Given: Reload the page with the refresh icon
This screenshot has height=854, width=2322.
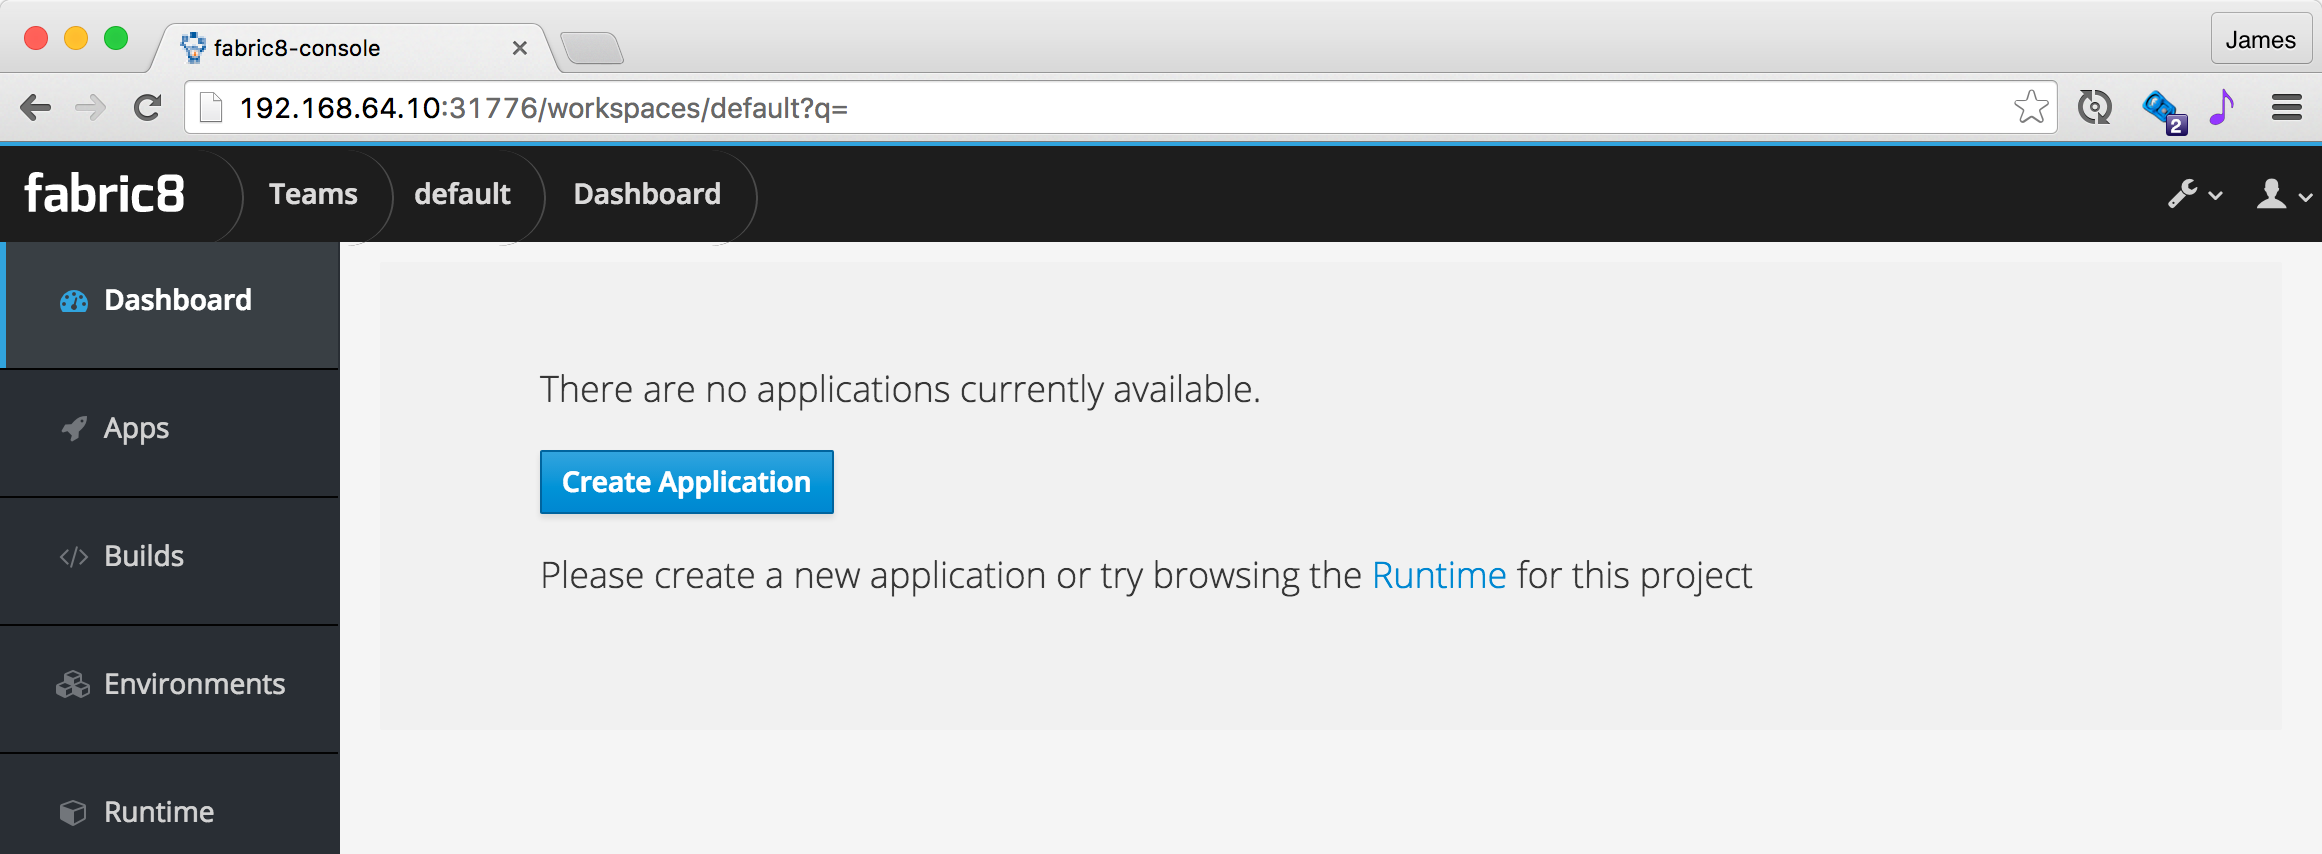Looking at the screenshot, I should [x=148, y=107].
